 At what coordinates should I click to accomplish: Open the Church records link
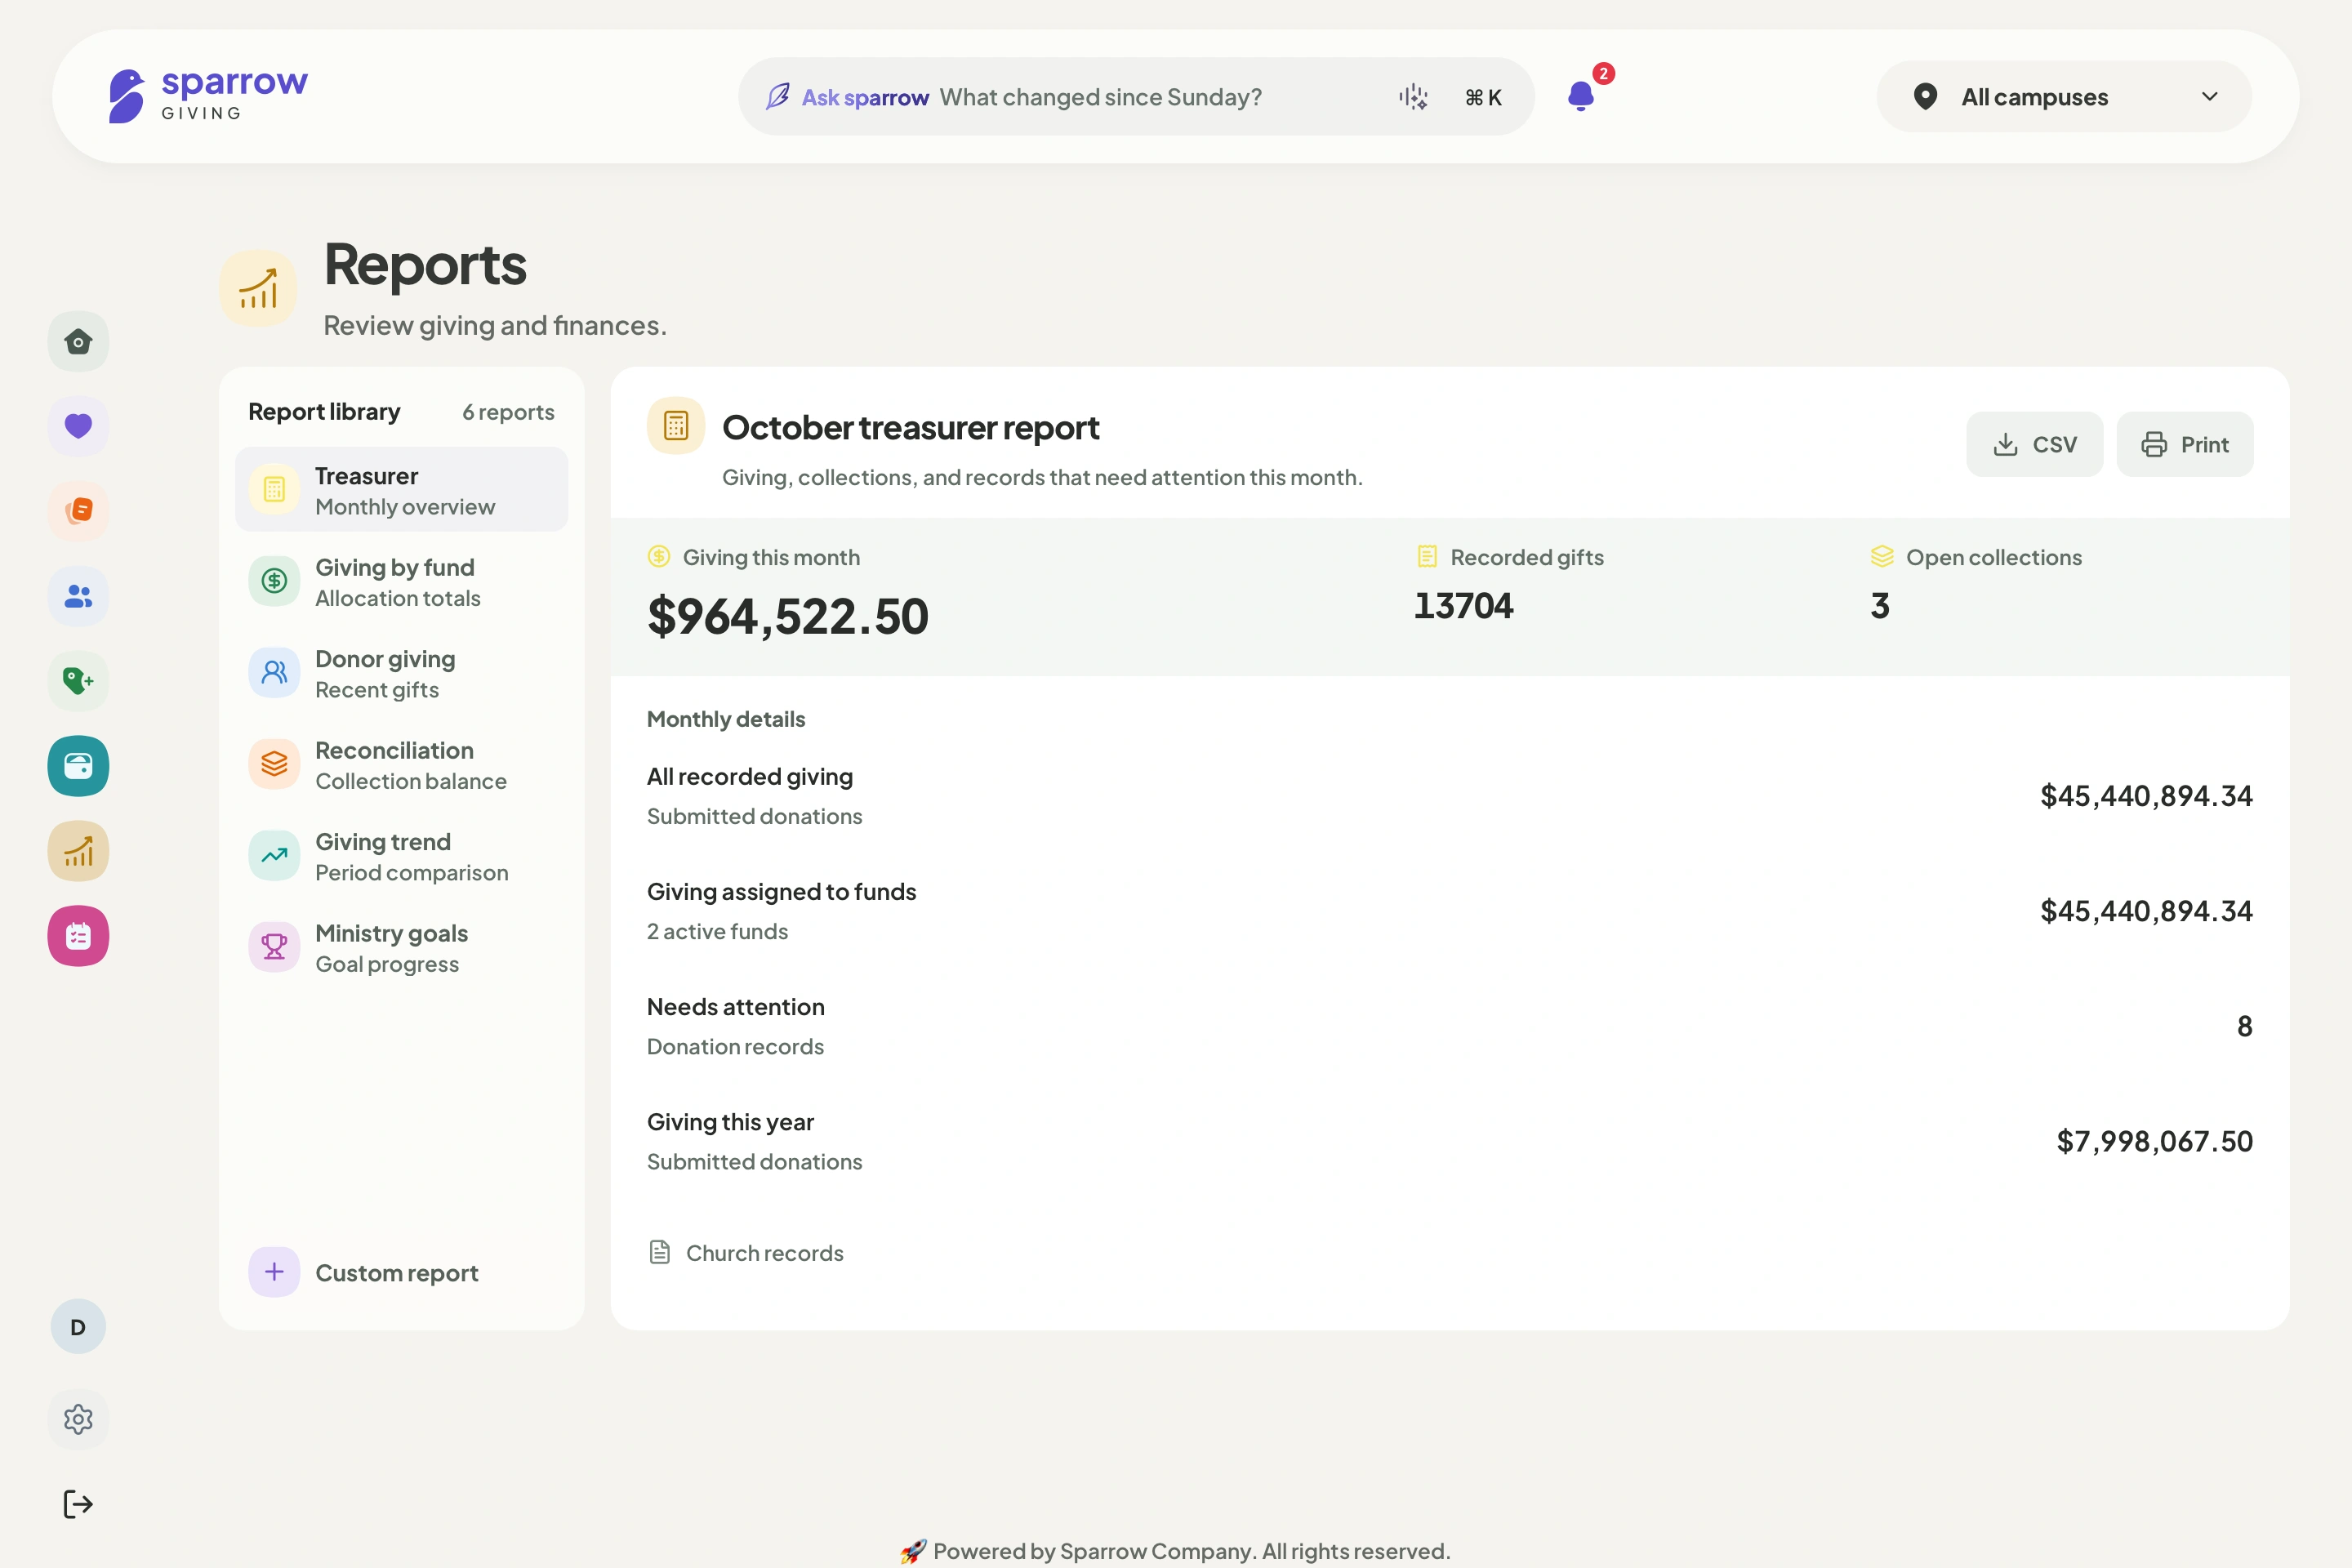tap(746, 1253)
